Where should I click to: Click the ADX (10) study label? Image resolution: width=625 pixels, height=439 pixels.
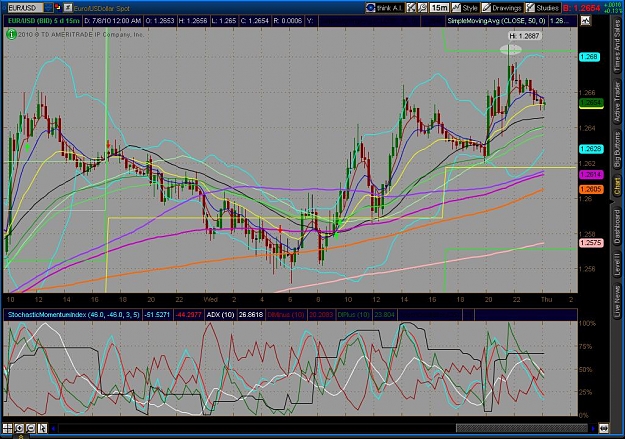220,315
